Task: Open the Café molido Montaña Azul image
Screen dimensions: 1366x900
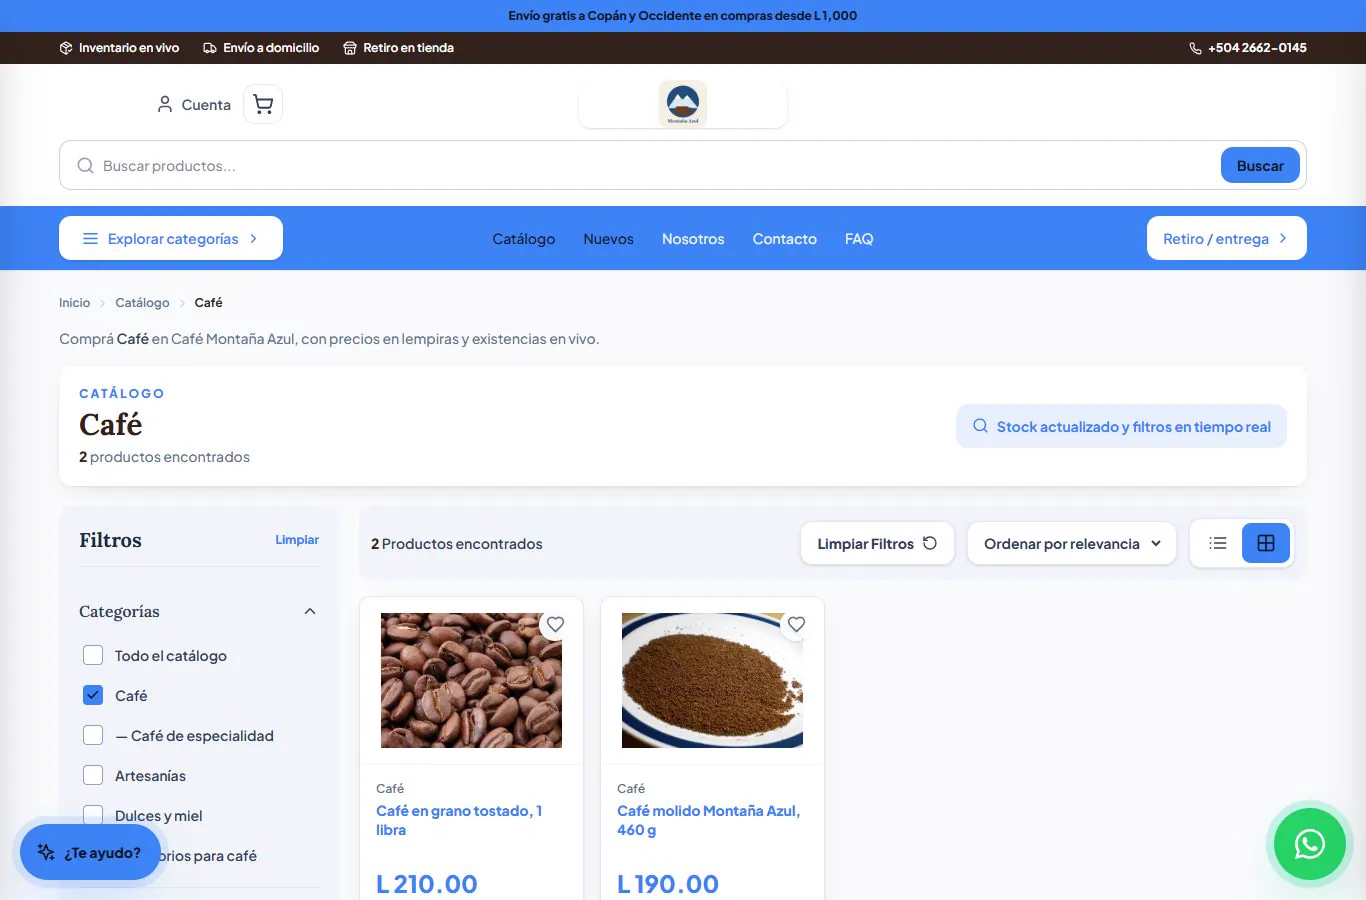Action: pos(712,680)
